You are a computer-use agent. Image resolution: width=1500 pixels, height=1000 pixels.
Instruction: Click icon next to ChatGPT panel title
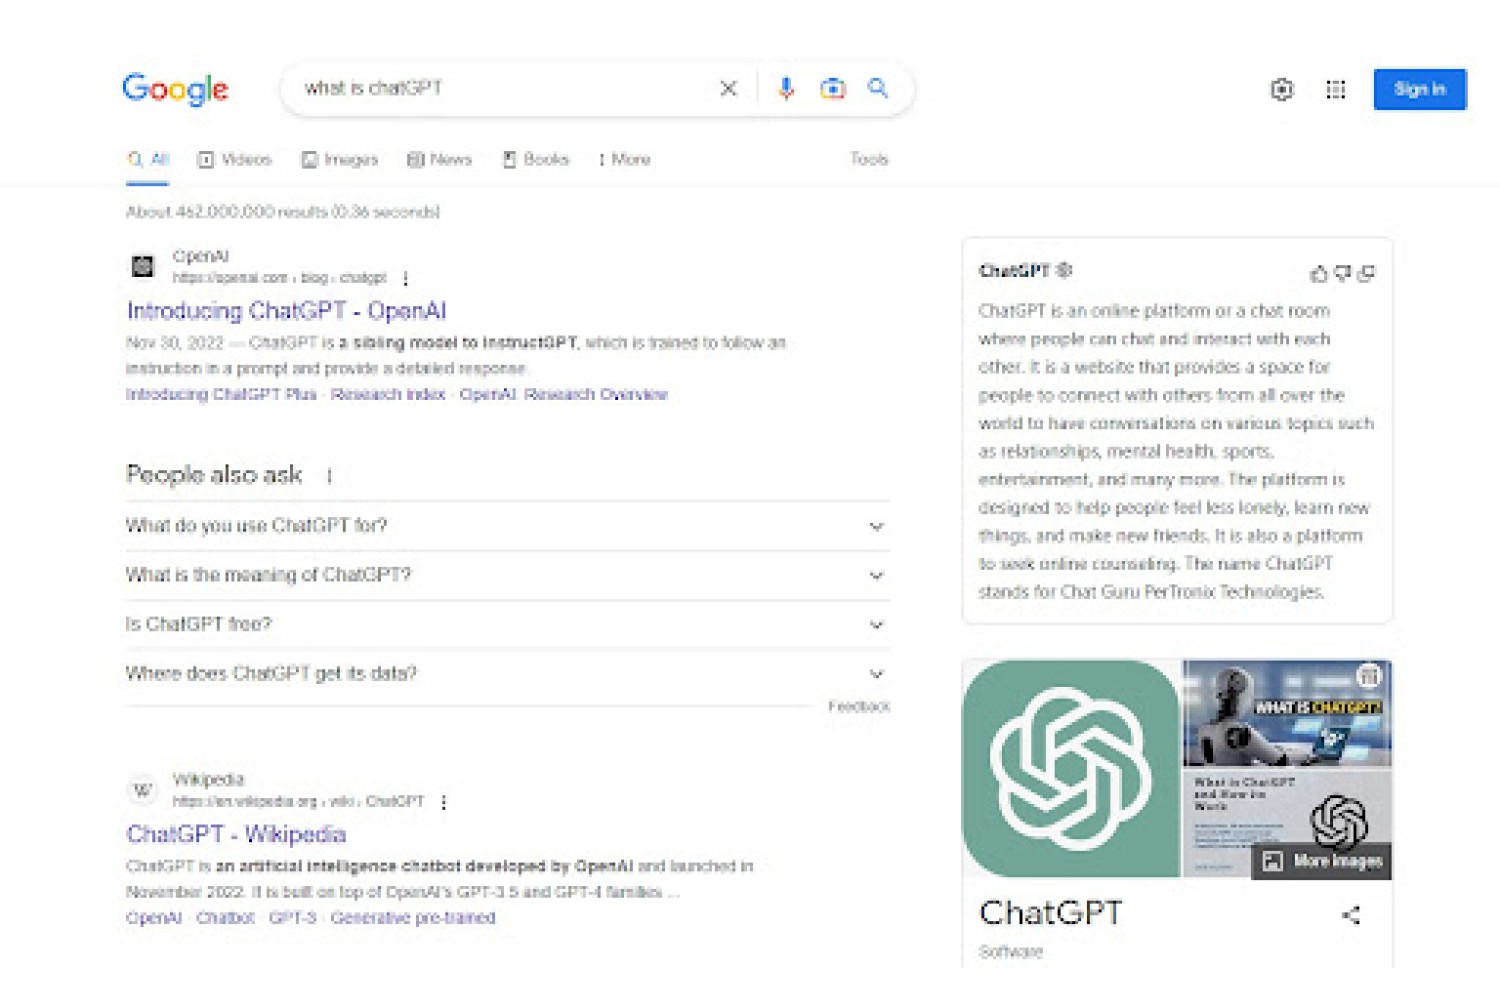click(1065, 270)
